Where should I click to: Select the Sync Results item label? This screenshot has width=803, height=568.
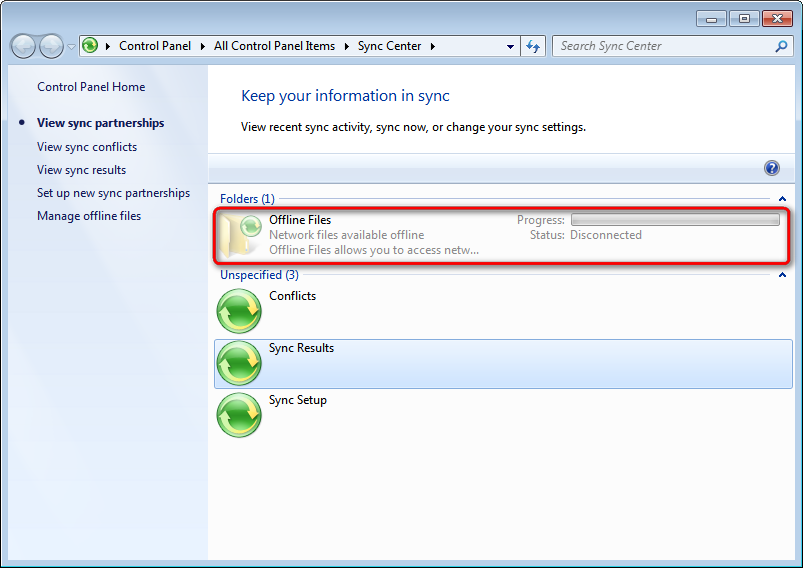pyautogui.click(x=302, y=348)
